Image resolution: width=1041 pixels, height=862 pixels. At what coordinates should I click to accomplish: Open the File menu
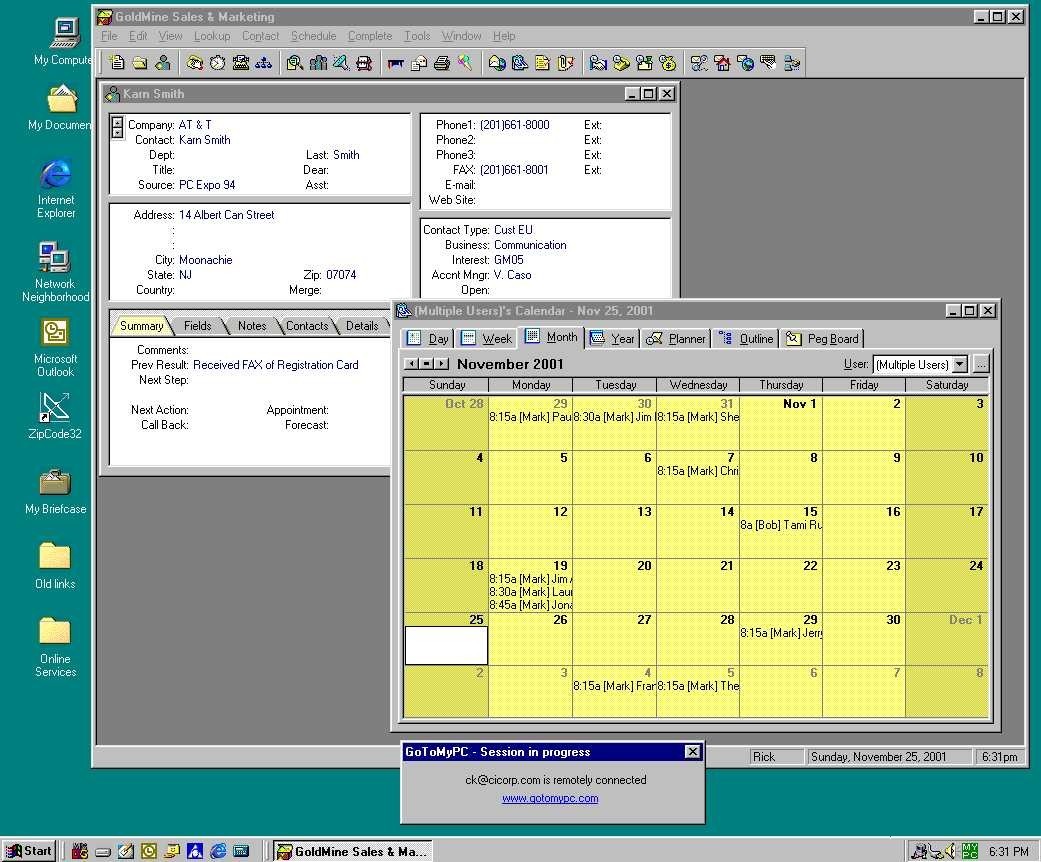click(x=109, y=36)
